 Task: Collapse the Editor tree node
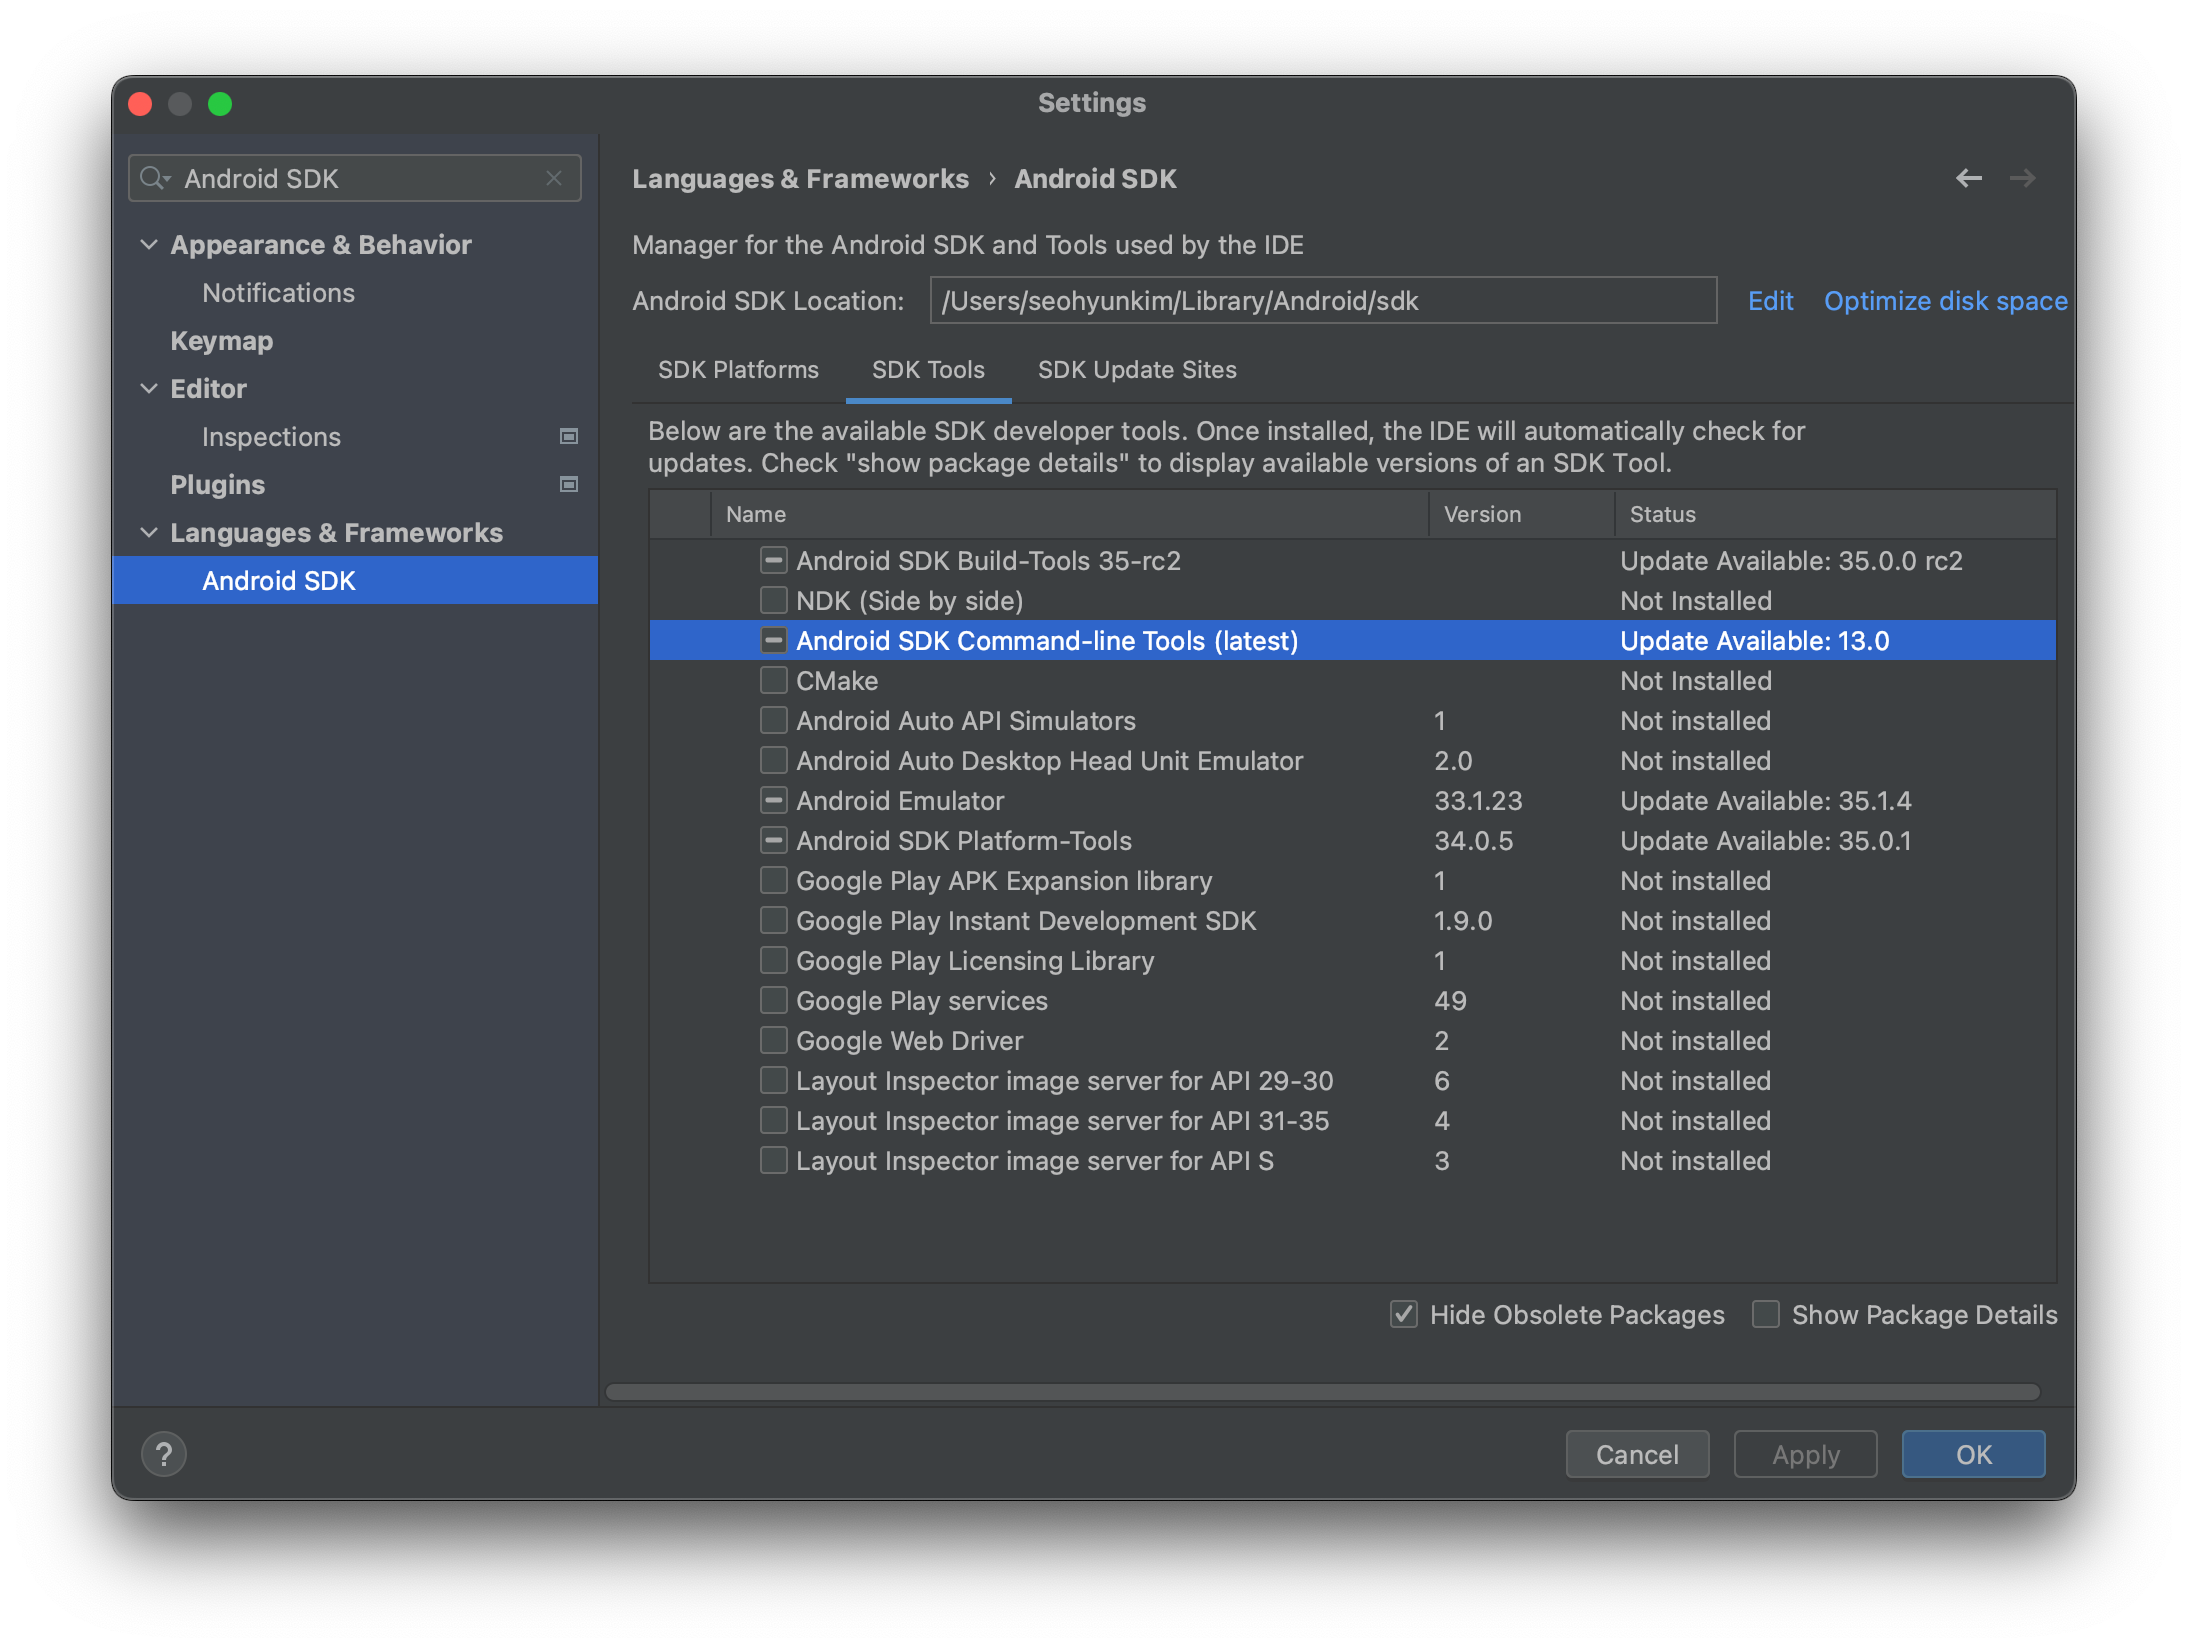(x=149, y=388)
